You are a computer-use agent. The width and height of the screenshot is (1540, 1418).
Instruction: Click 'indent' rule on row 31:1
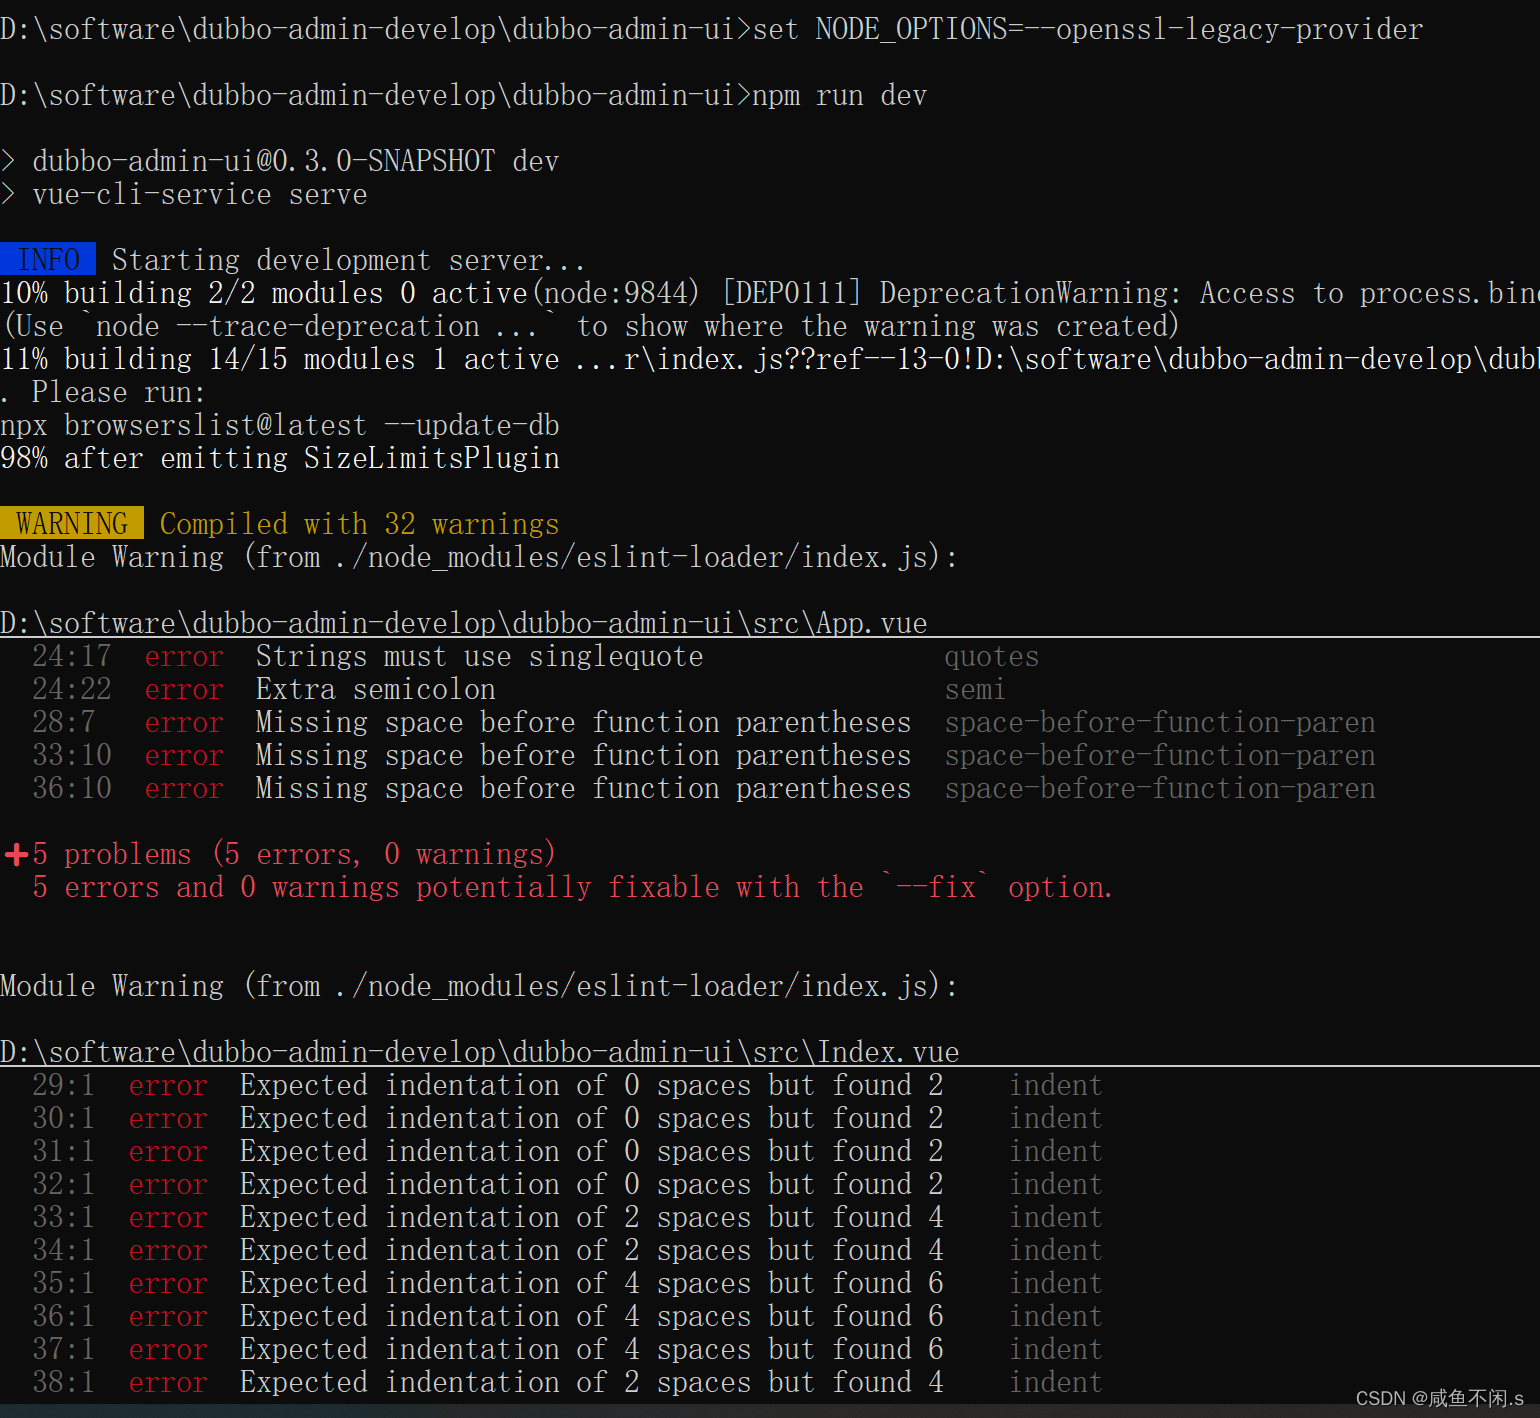(1056, 1151)
